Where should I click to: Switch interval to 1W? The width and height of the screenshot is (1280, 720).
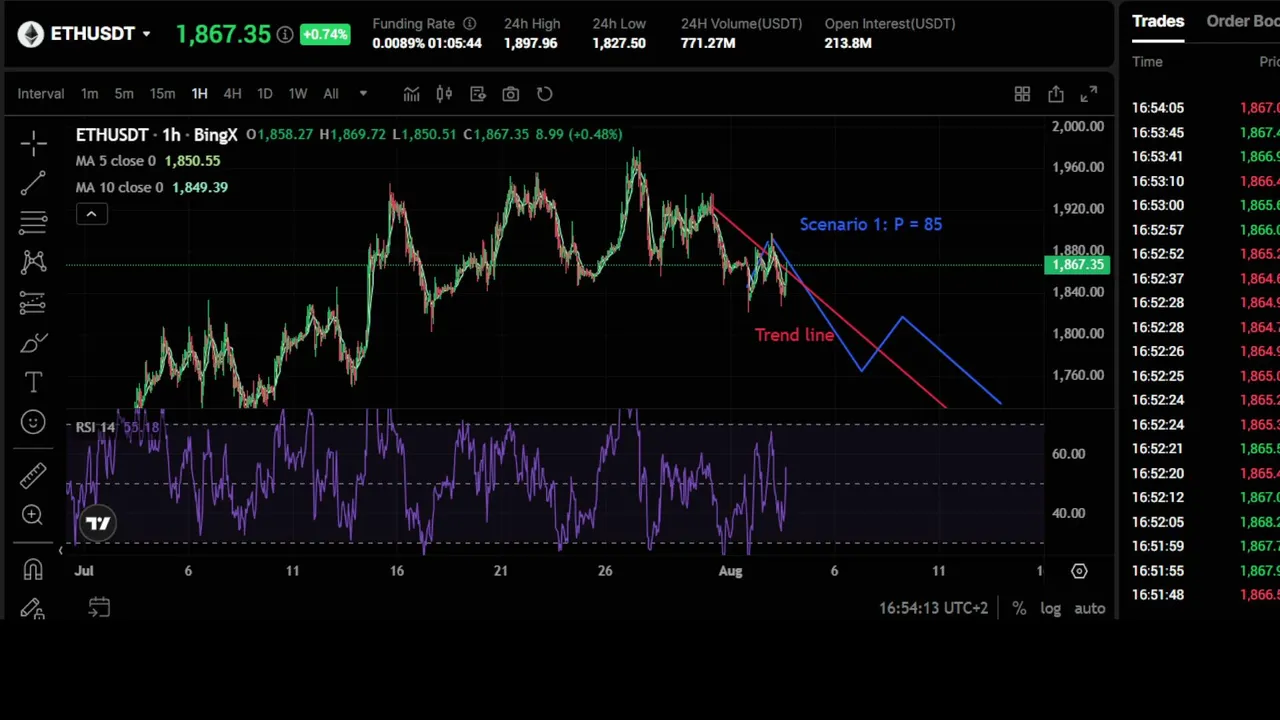pyautogui.click(x=298, y=94)
